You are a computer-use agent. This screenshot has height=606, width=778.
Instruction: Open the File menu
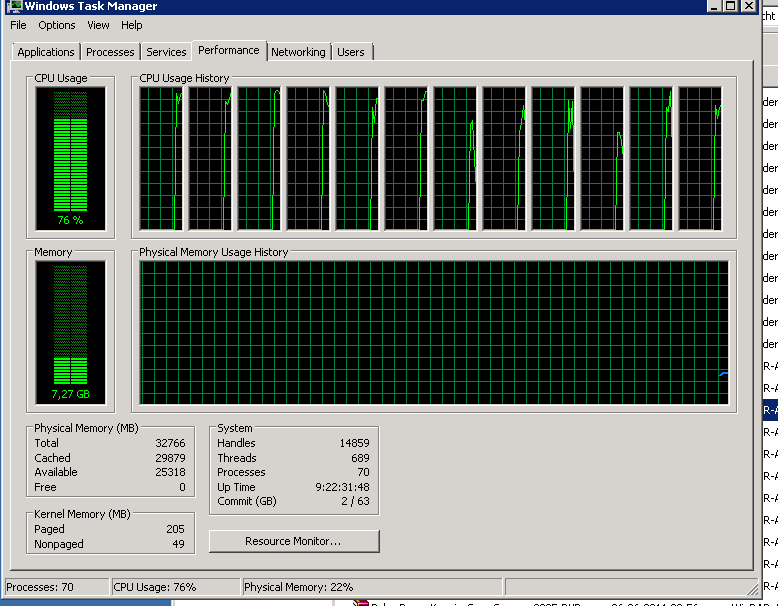pos(18,25)
